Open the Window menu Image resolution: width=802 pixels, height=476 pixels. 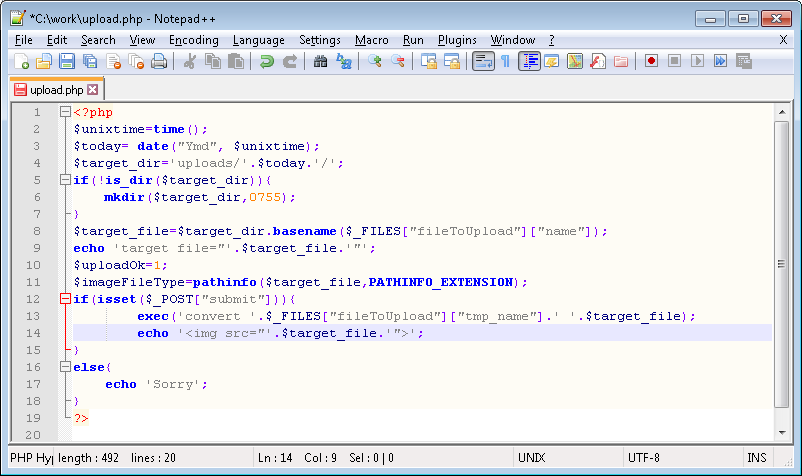(x=513, y=40)
